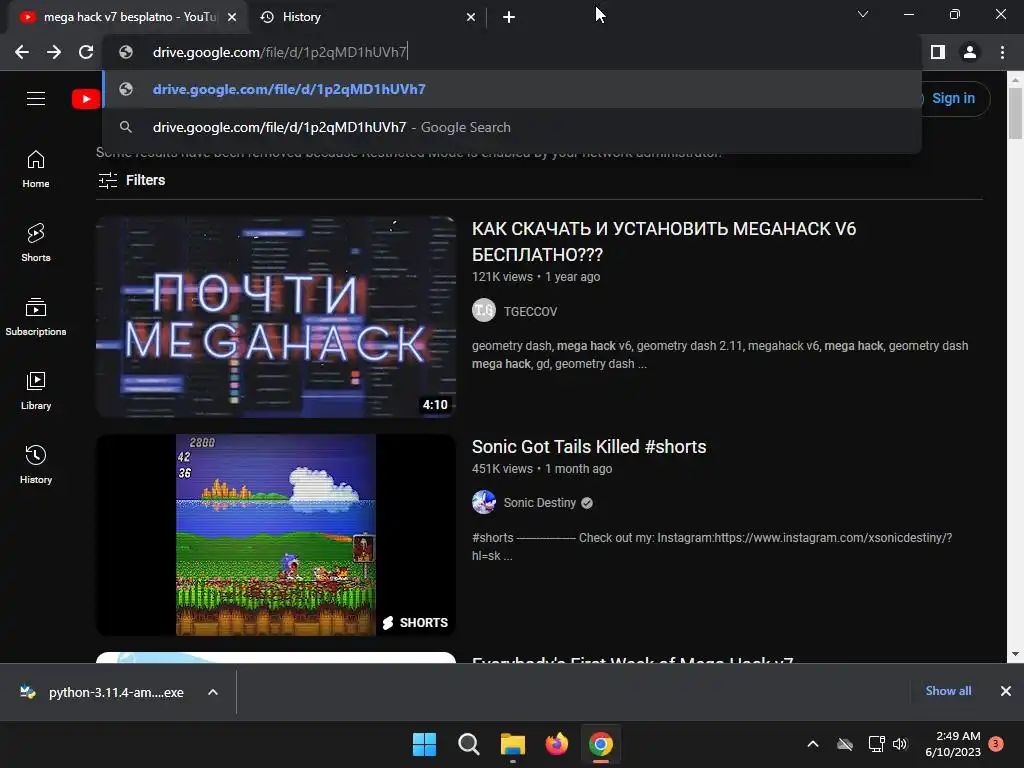Click the Sonic video Instagram description snippet
The image size is (1024, 768).
pos(712,547)
